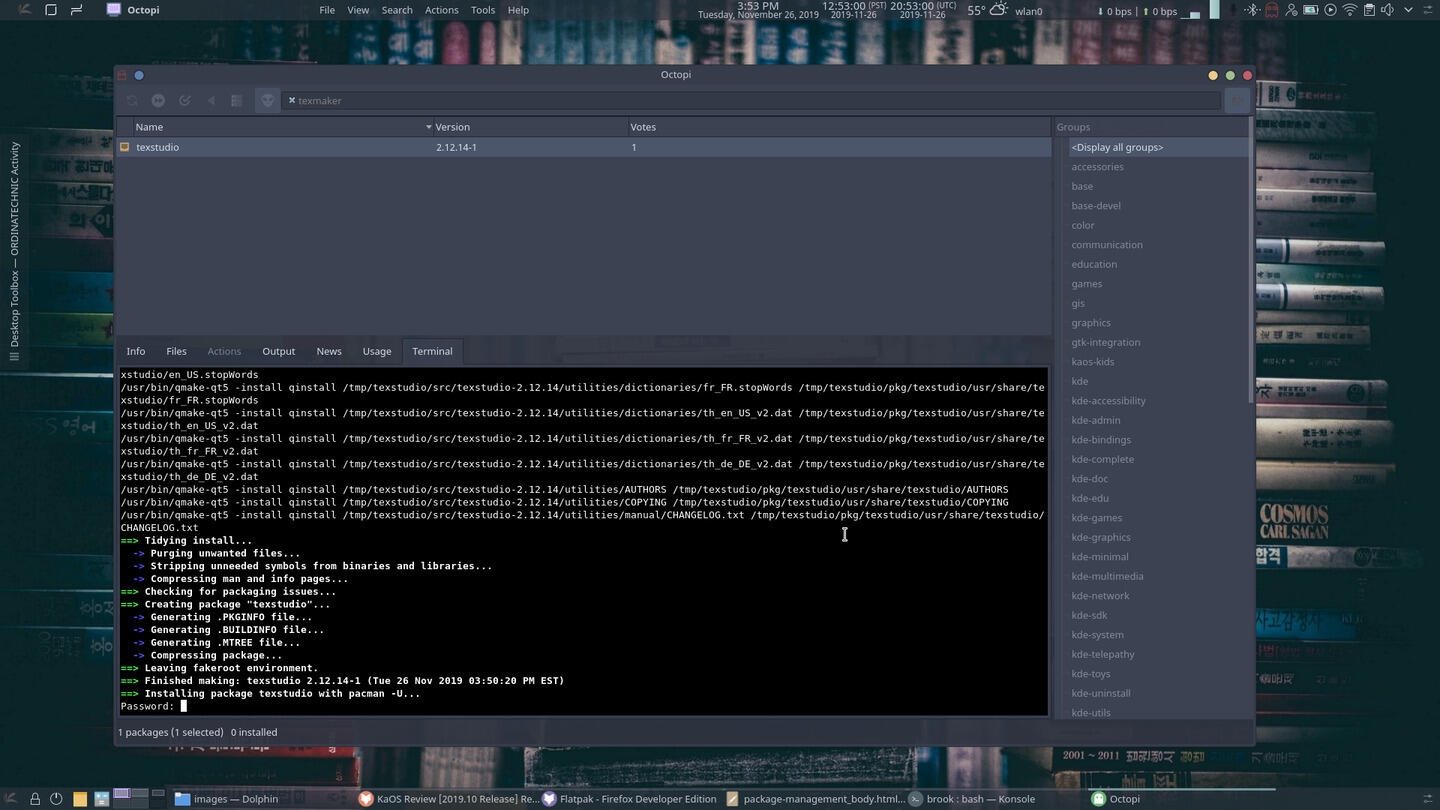Open the media player tray icon
The width and height of the screenshot is (1440, 810).
[1330, 10]
